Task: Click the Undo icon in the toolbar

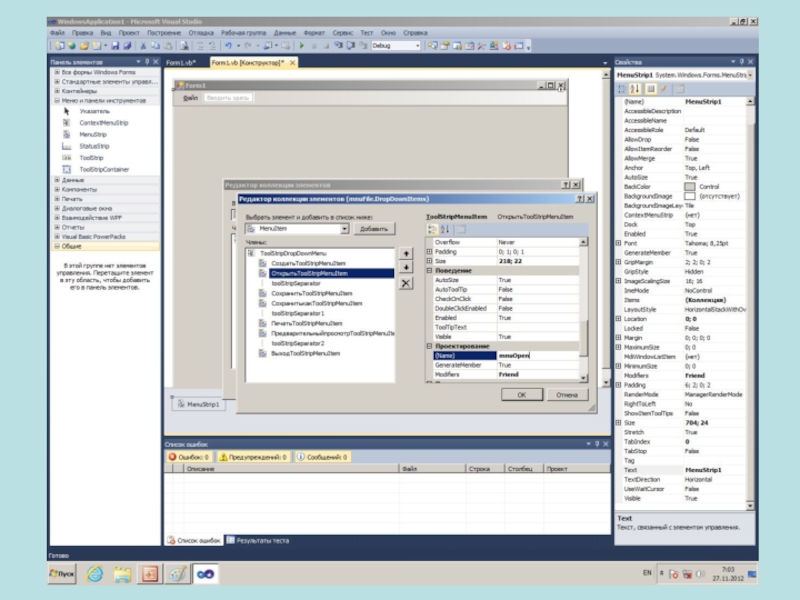Action: pos(229,46)
